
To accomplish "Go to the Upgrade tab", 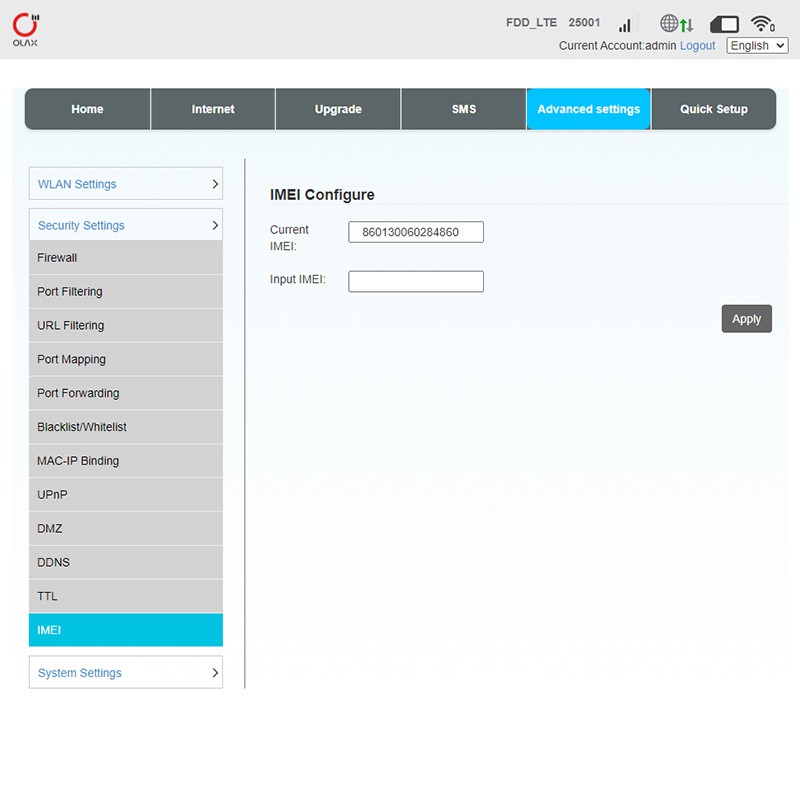I will point(338,109).
